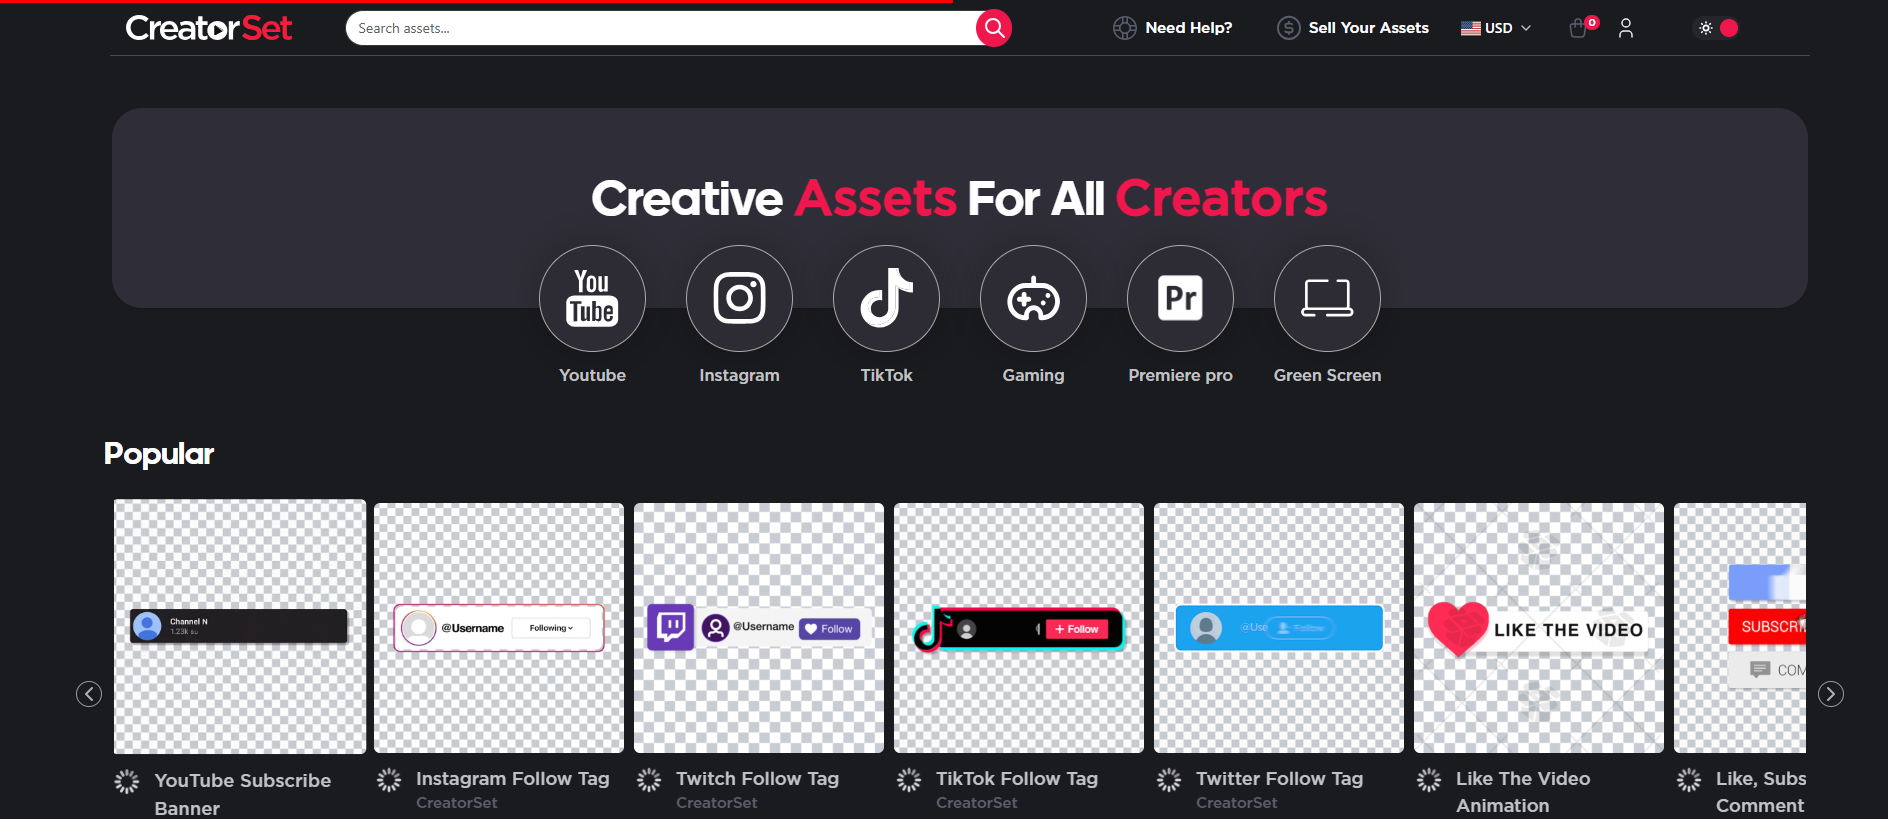Open the Need Help? link
1888x819 pixels.
[1188, 28]
